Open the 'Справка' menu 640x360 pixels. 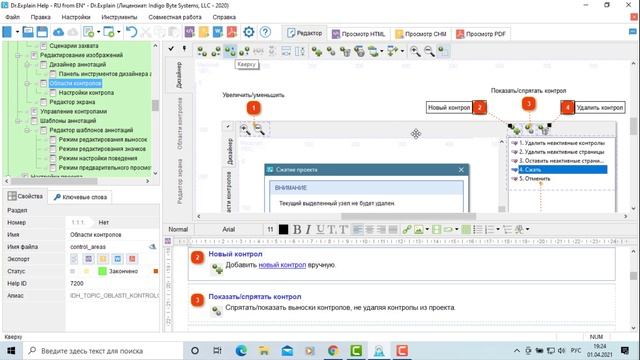click(224, 17)
